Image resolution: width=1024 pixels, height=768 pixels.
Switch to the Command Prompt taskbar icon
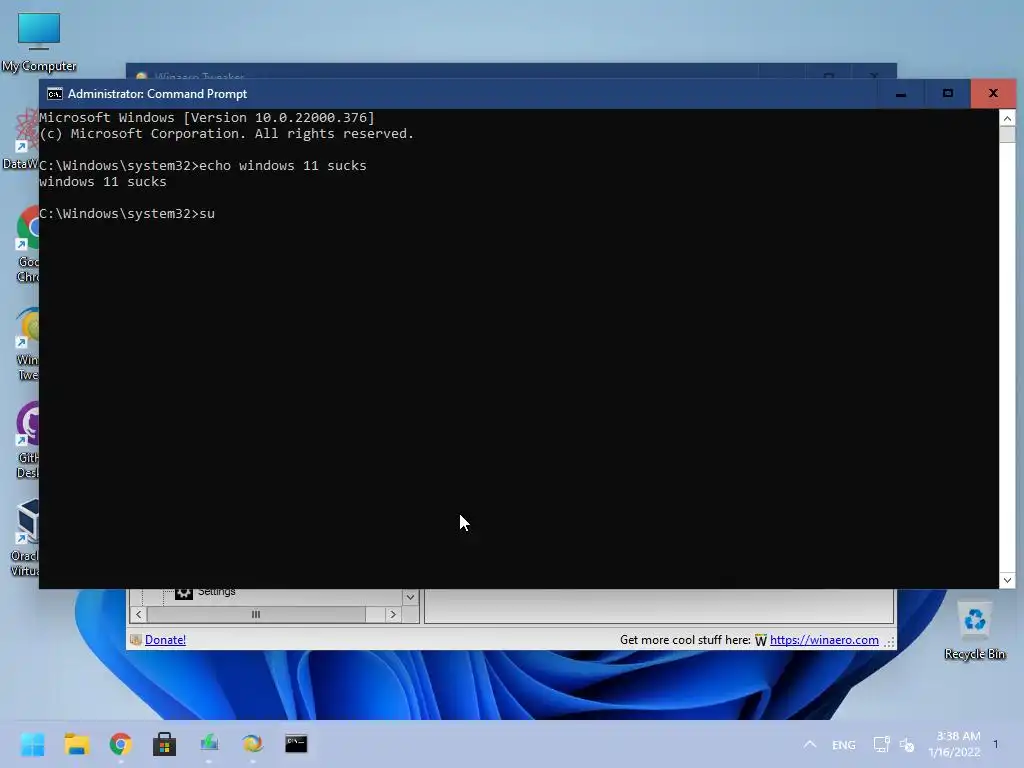[x=296, y=743]
